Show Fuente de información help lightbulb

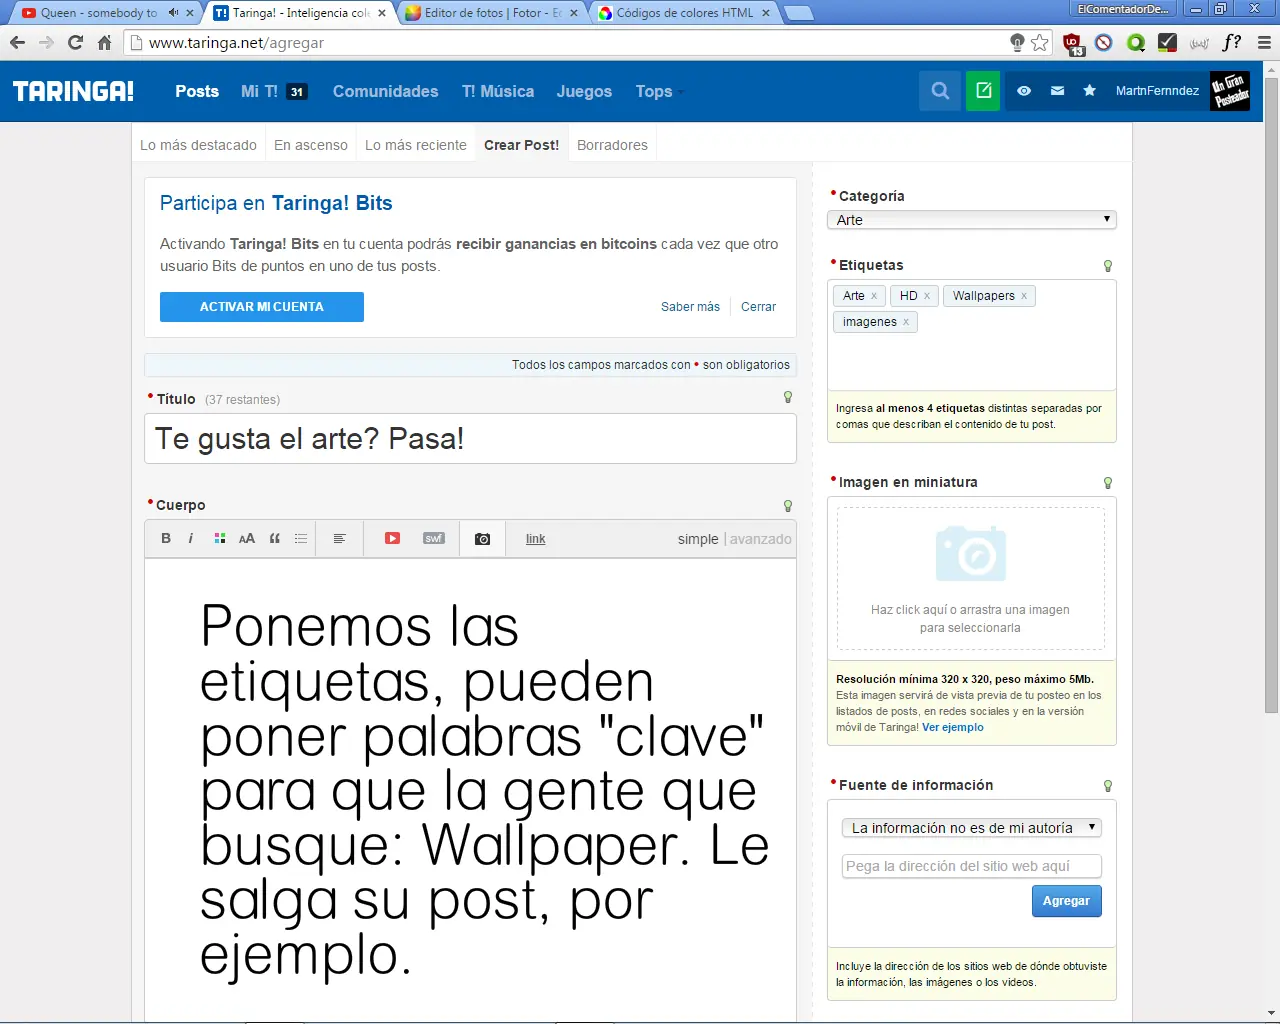click(1107, 786)
